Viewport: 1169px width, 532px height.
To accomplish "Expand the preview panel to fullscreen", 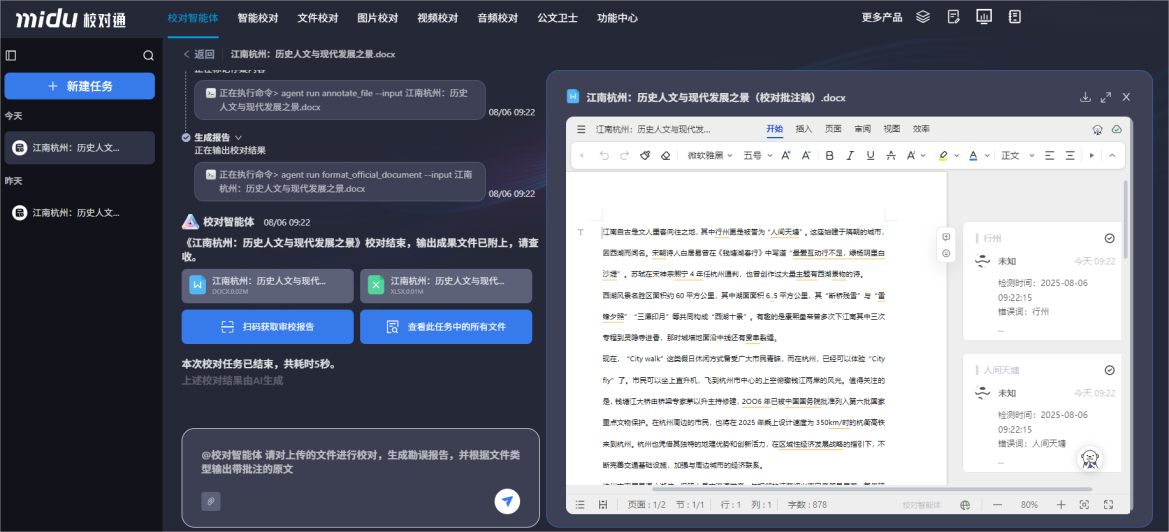I will [1106, 97].
